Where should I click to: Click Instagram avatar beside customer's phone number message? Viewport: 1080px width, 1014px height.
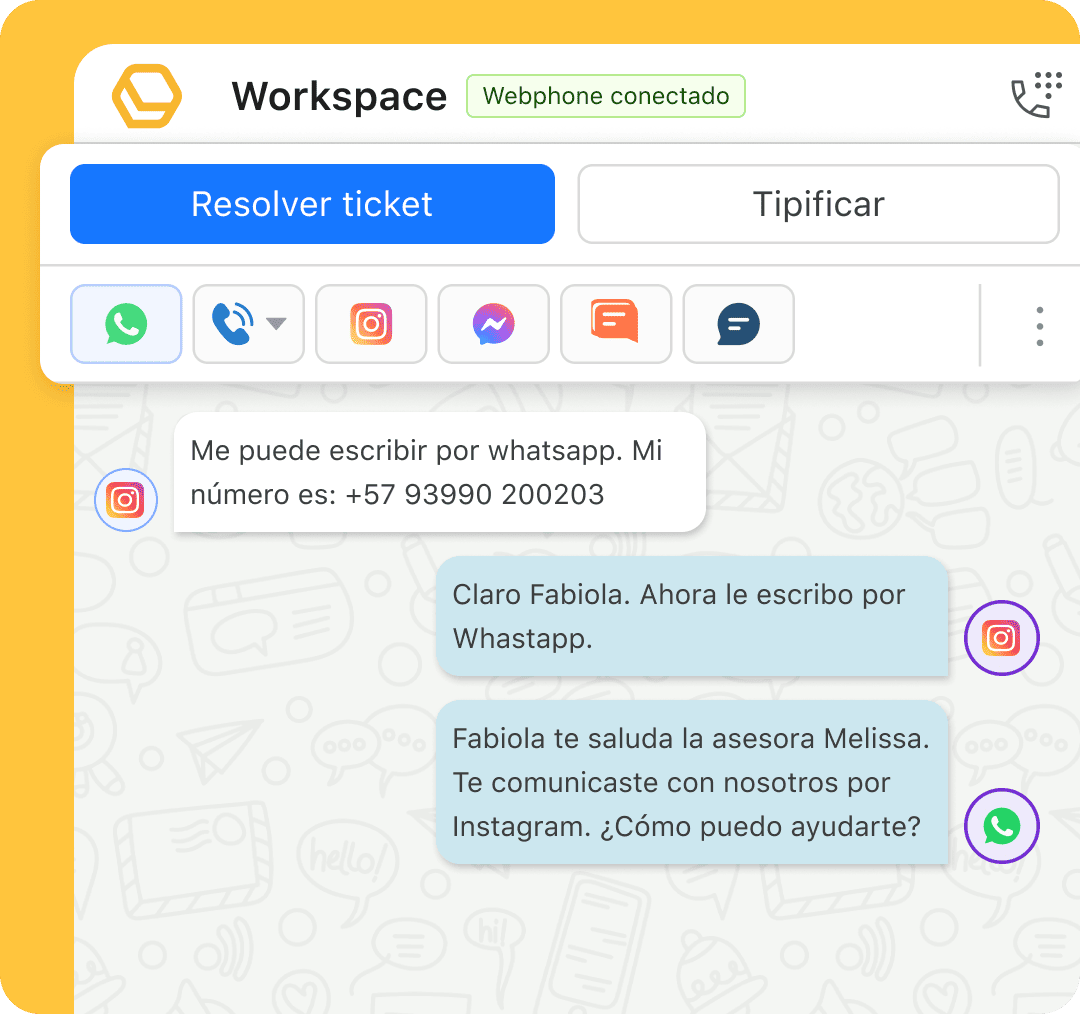(x=126, y=499)
